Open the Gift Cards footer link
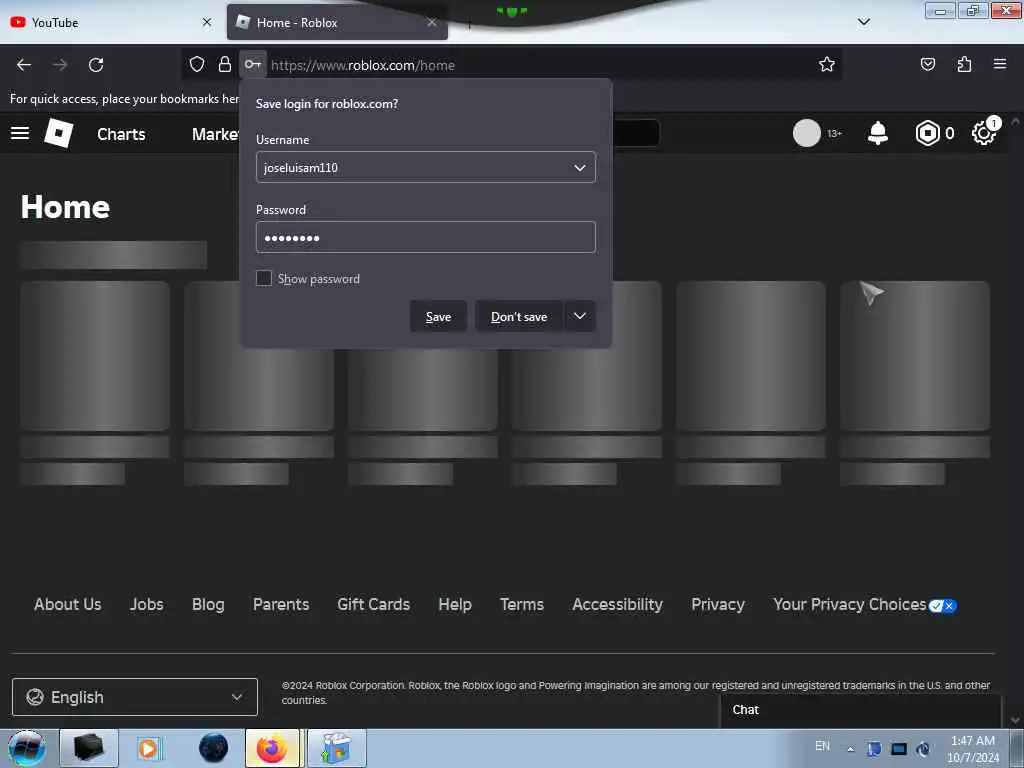Viewport: 1024px width, 768px height. (x=374, y=605)
